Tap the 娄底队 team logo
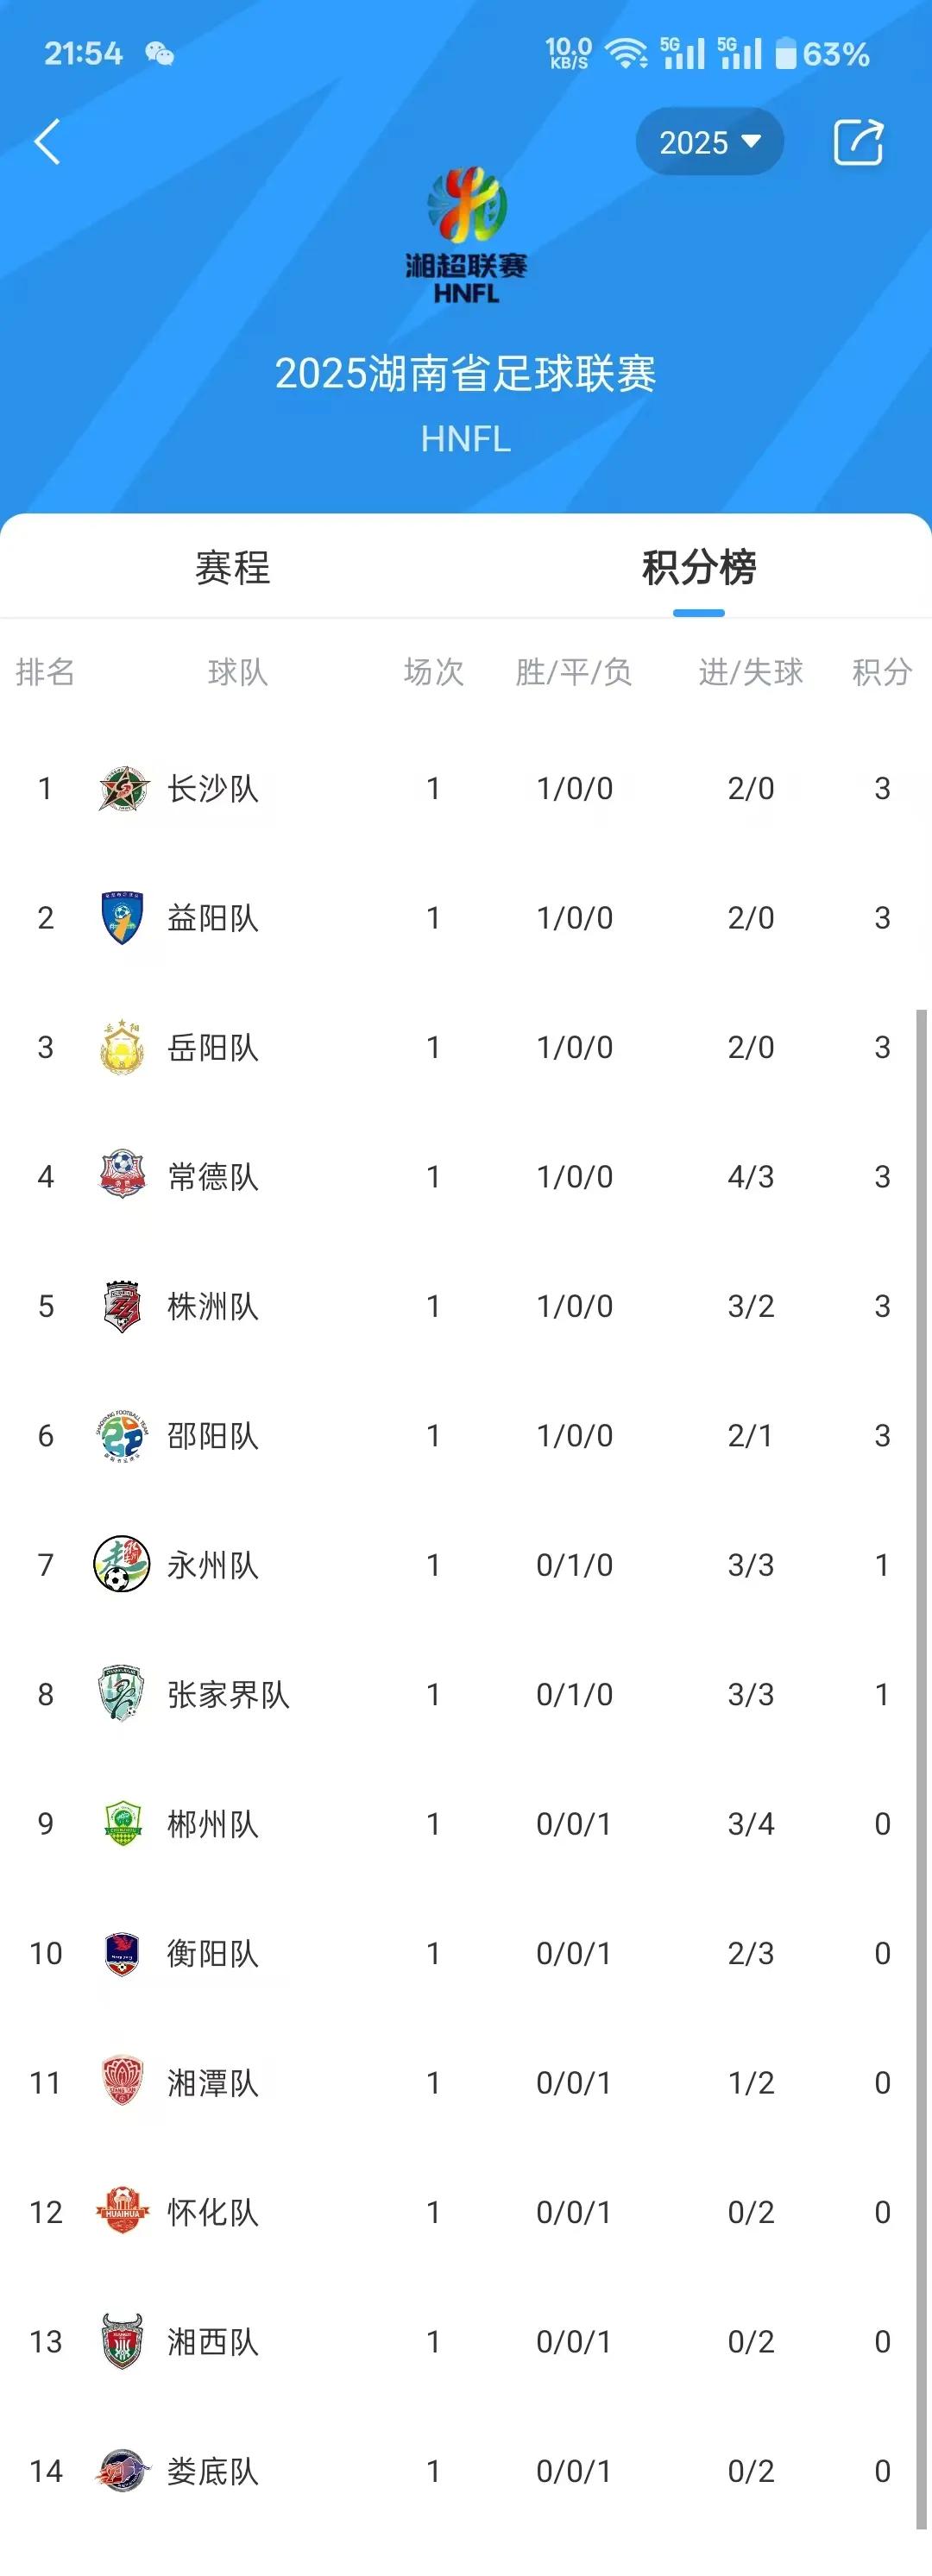The image size is (932, 2576). click(122, 2470)
